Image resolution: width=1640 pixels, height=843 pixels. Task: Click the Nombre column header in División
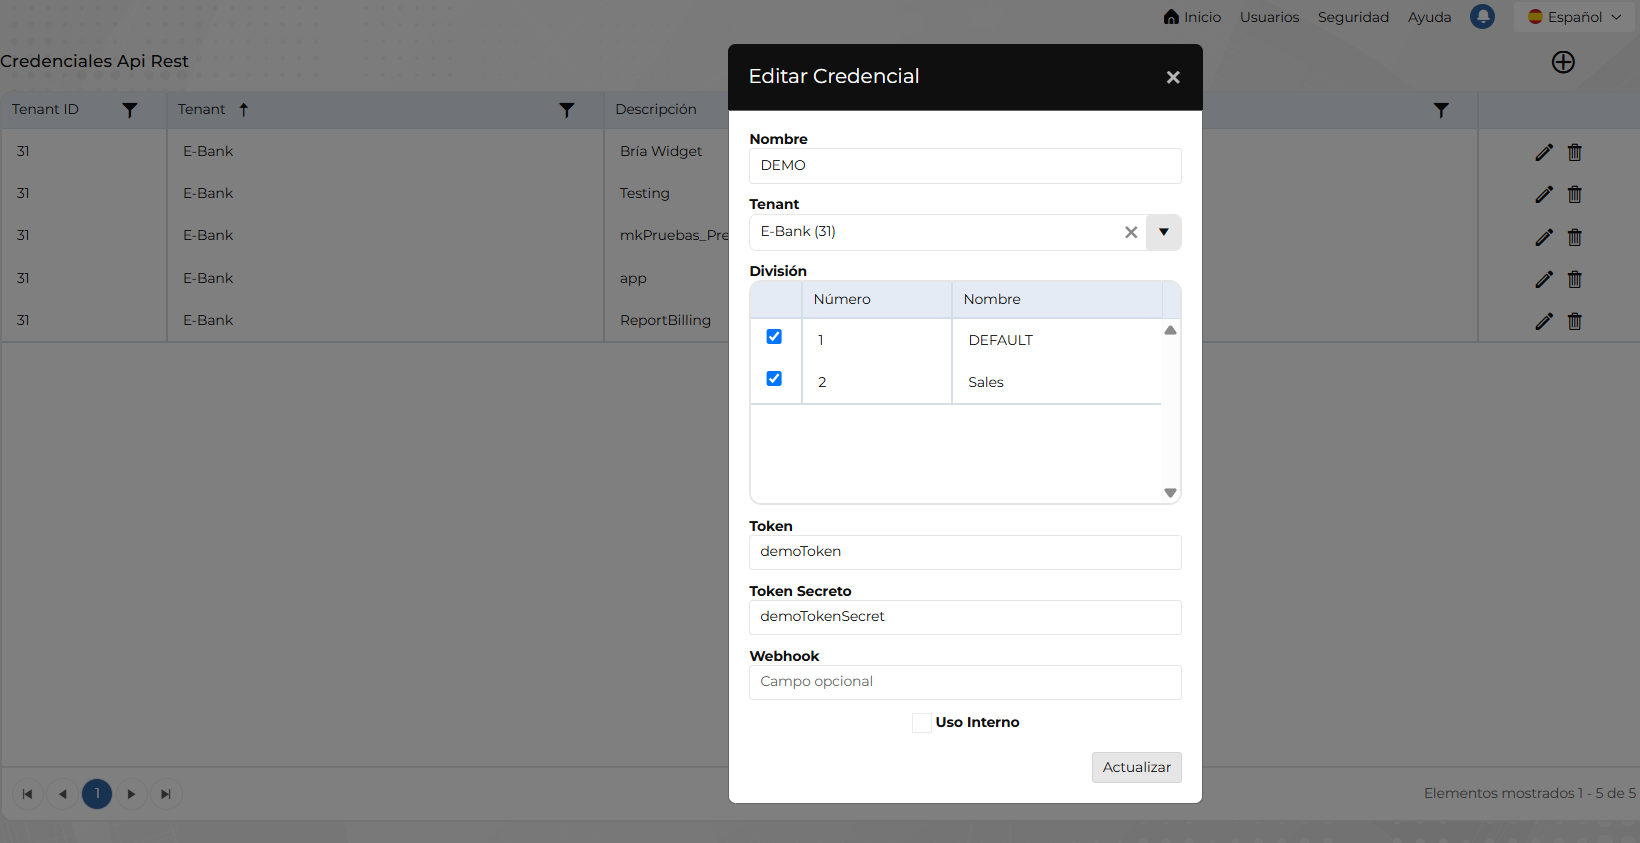1057,300
